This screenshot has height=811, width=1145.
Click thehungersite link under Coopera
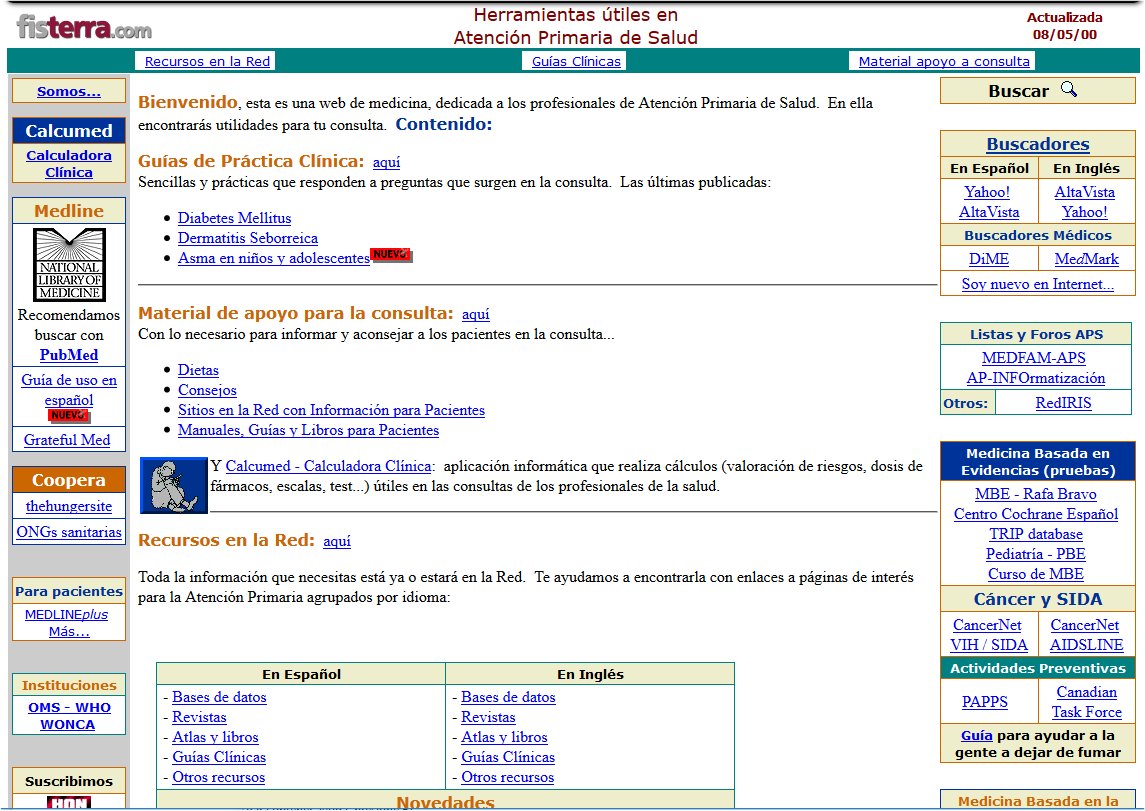pos(69,506)
